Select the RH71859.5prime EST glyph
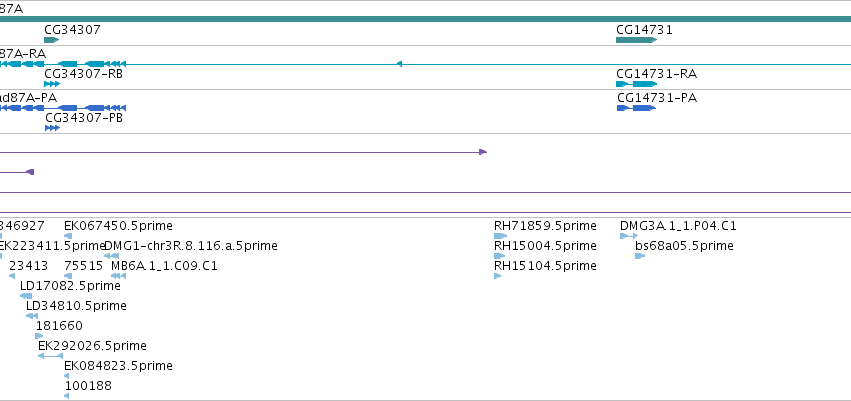The image size is (851, 401). 500,236
